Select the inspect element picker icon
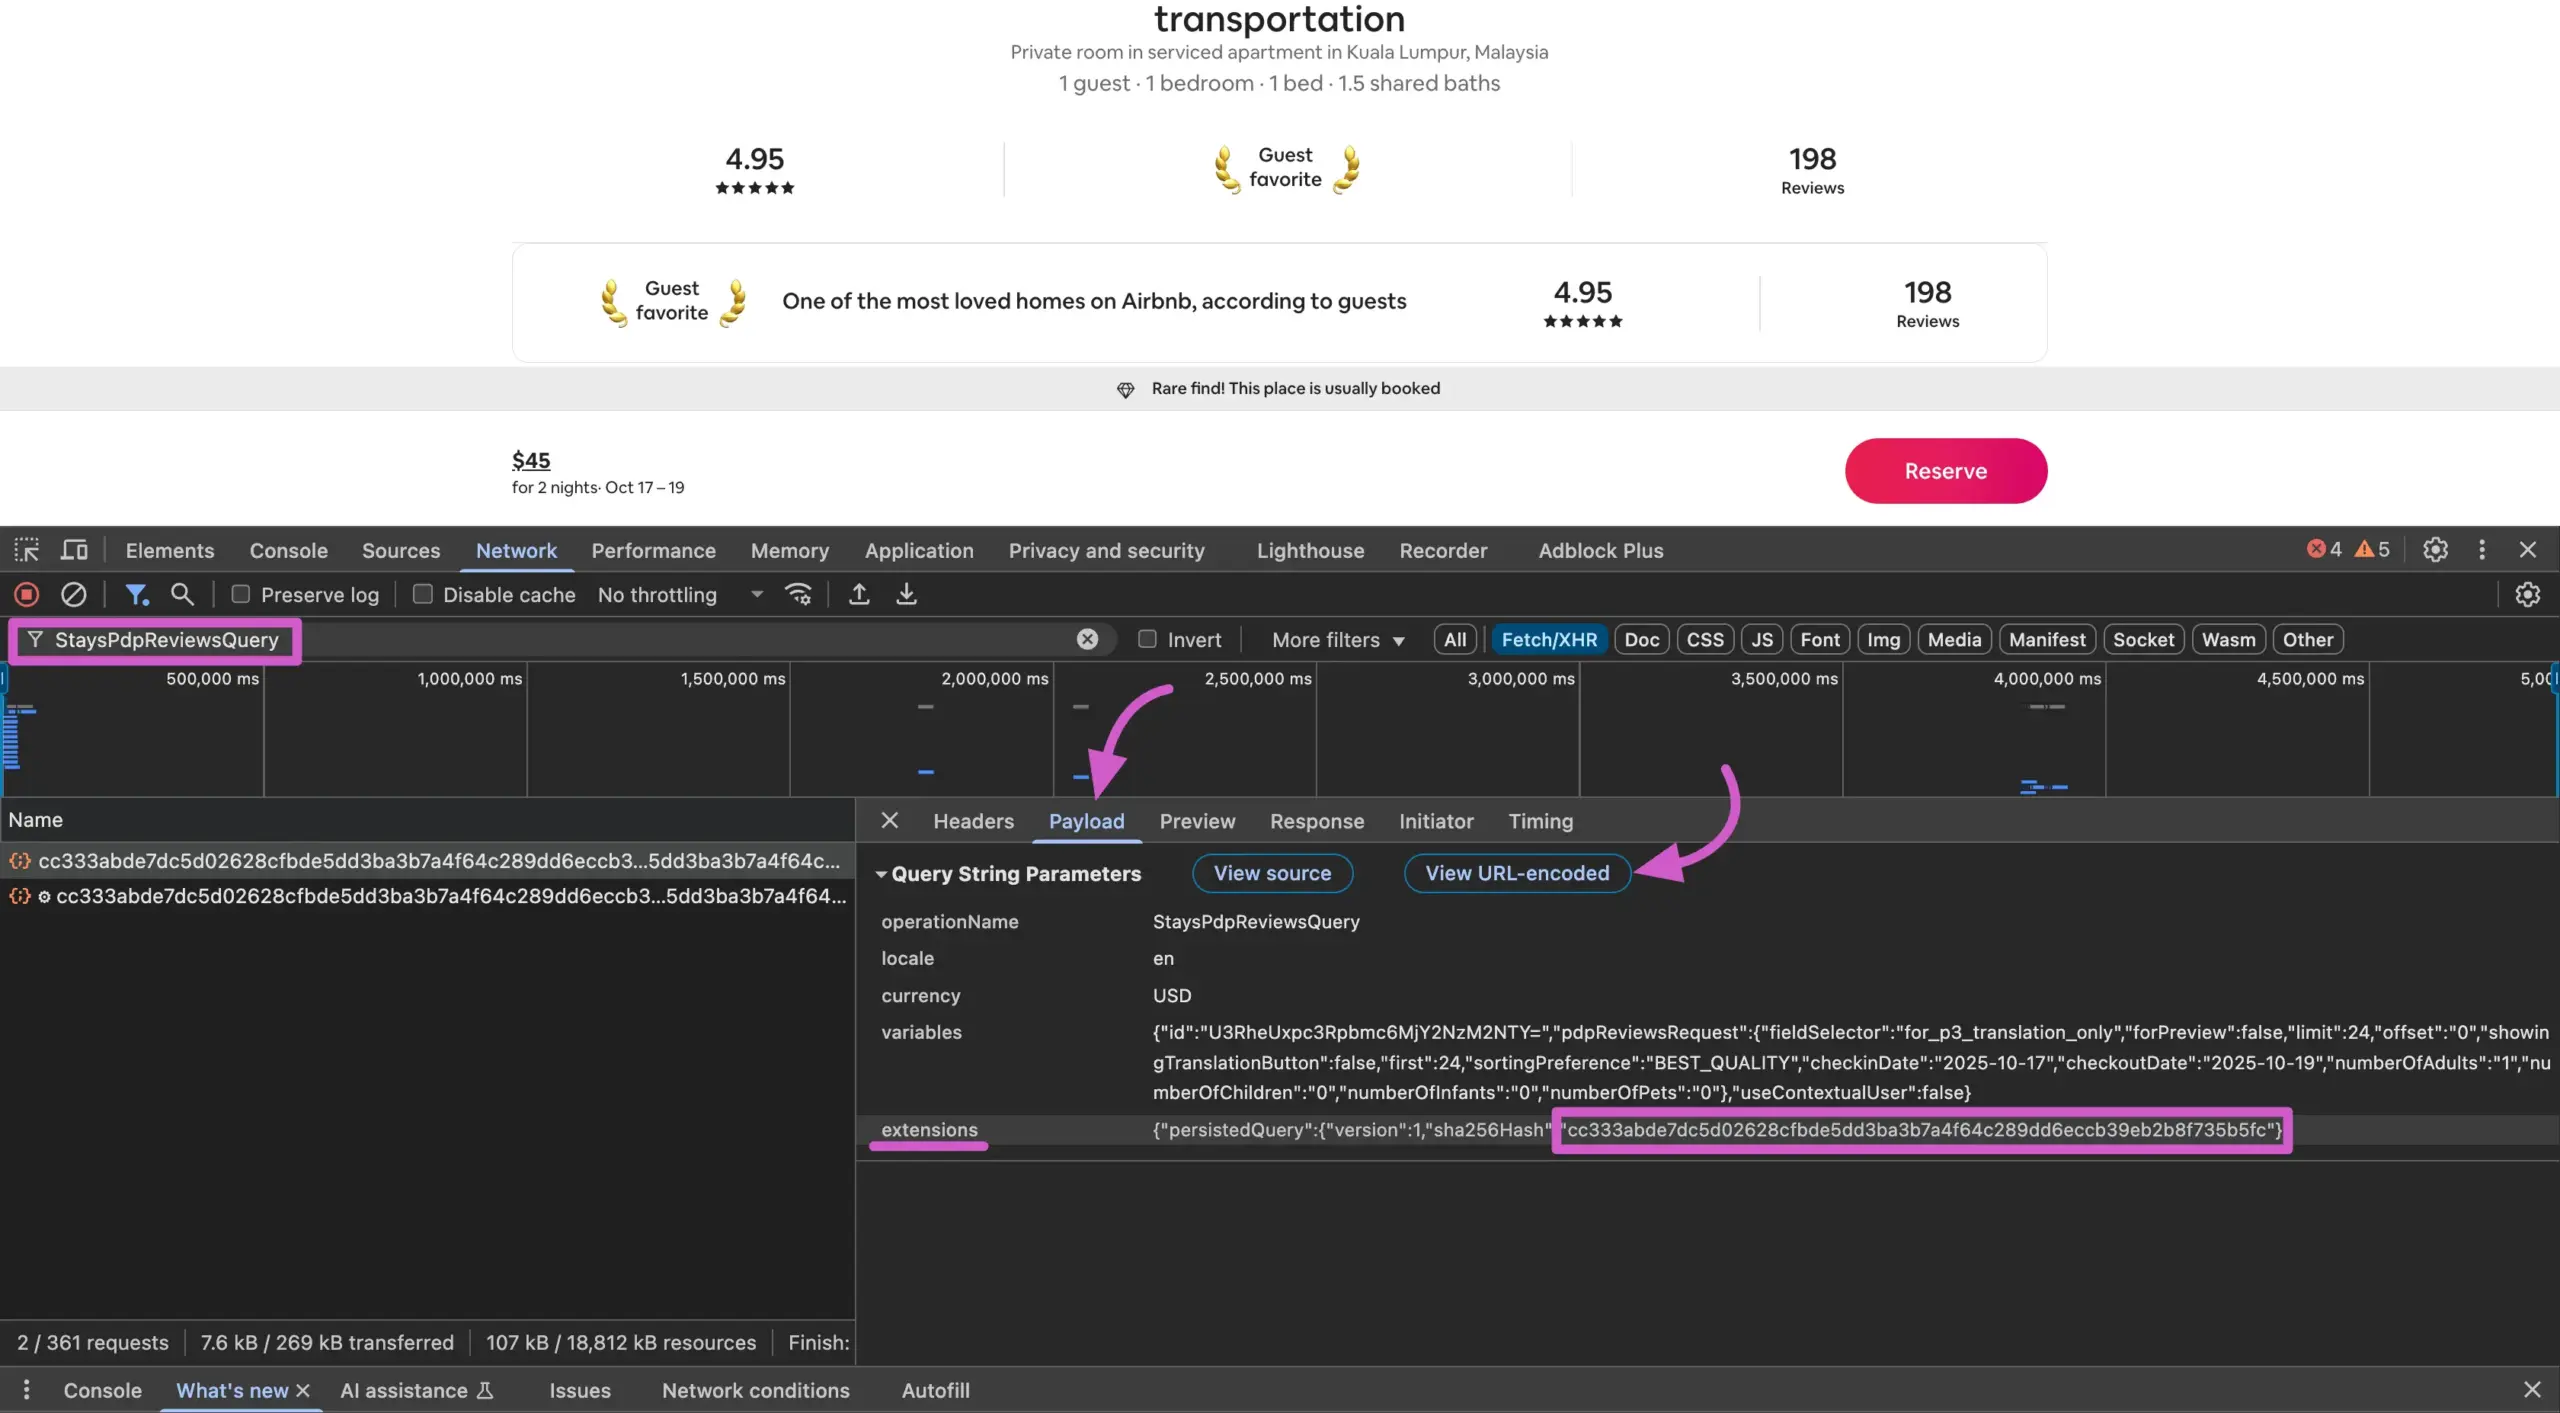Screen dimensions: 2560x1413 point(26,550)
